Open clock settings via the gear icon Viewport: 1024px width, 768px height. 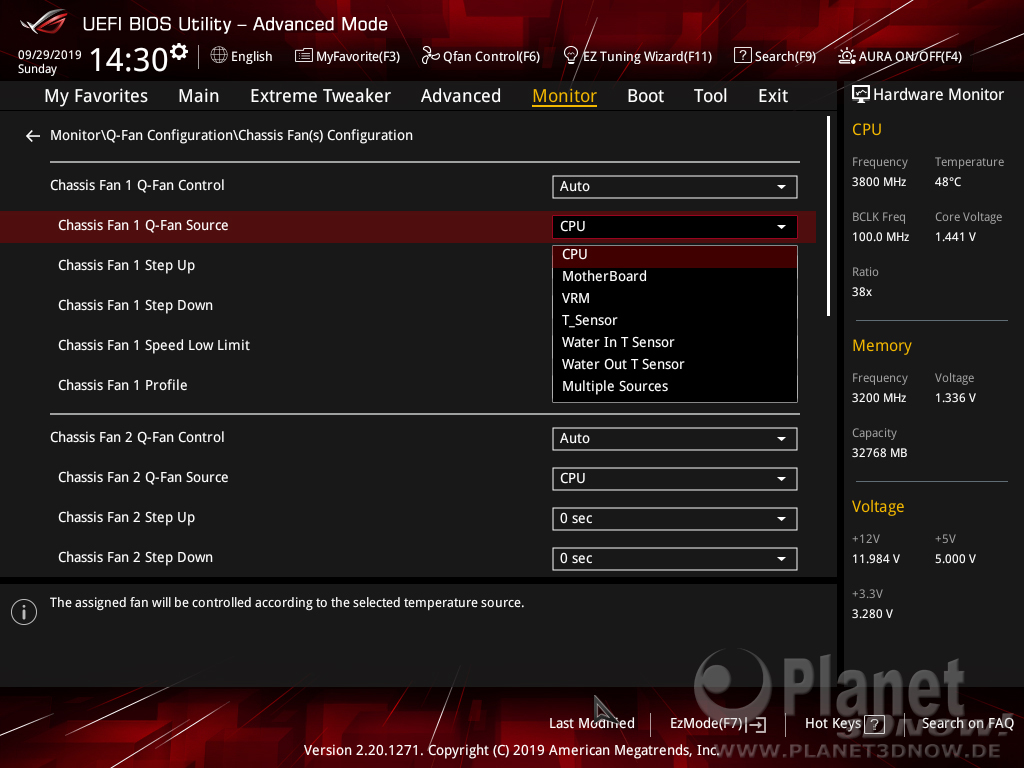[x=179, y=52]
